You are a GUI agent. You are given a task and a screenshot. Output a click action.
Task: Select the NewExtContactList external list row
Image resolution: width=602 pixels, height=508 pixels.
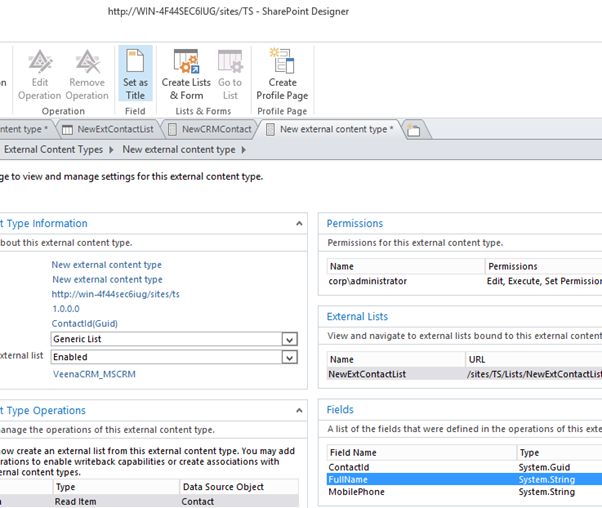(395, 373)
